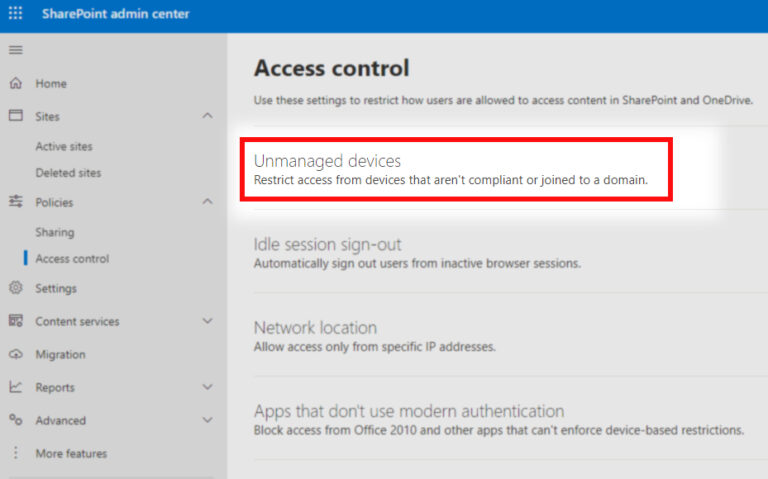
Task: Collapse the Sites section chevron
Action: coord(207,116)
